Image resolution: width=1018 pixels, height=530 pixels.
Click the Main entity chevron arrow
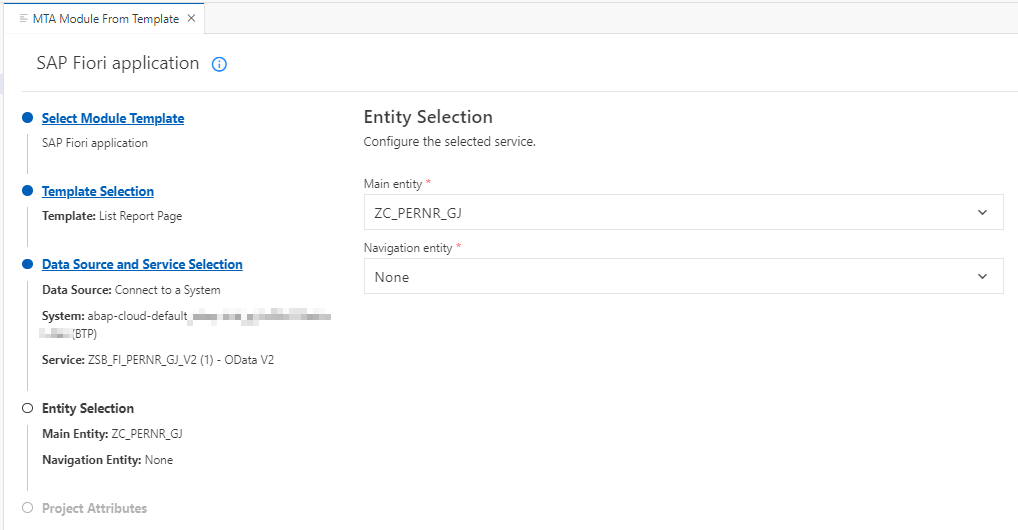(x=982, y=212)
